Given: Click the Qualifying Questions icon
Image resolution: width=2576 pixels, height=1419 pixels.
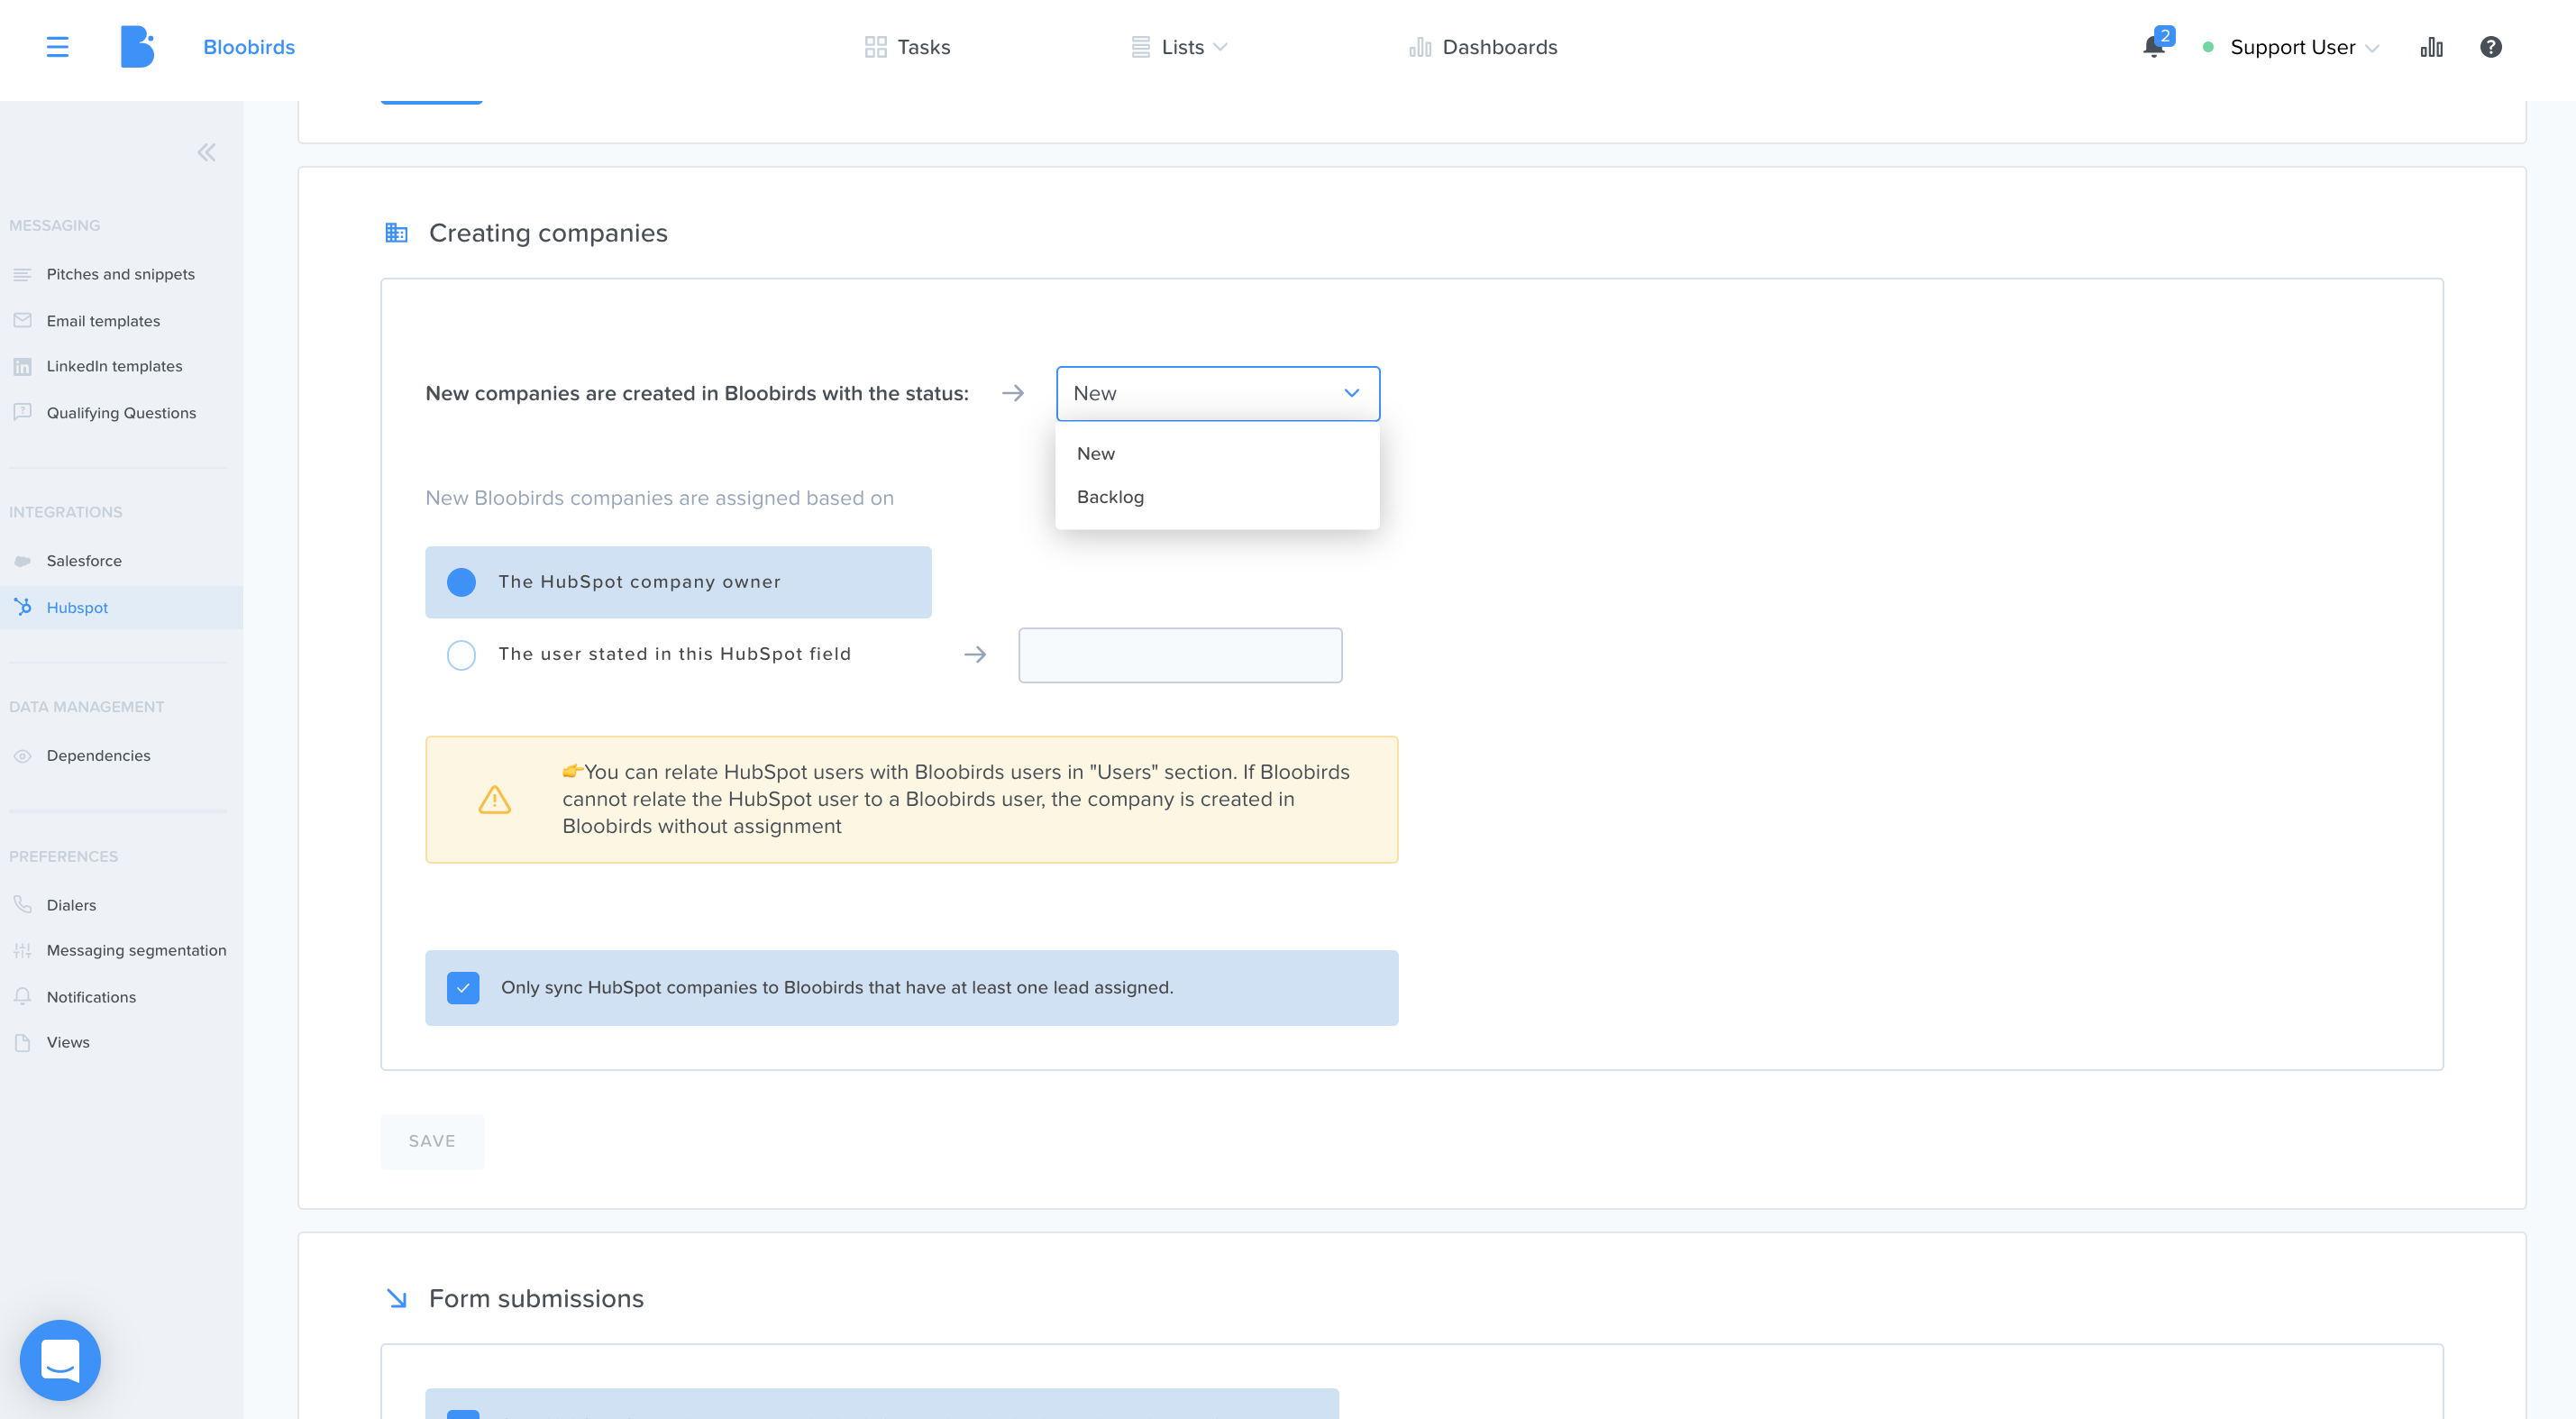Looking at the screenshot, I should tap(22, 412).
